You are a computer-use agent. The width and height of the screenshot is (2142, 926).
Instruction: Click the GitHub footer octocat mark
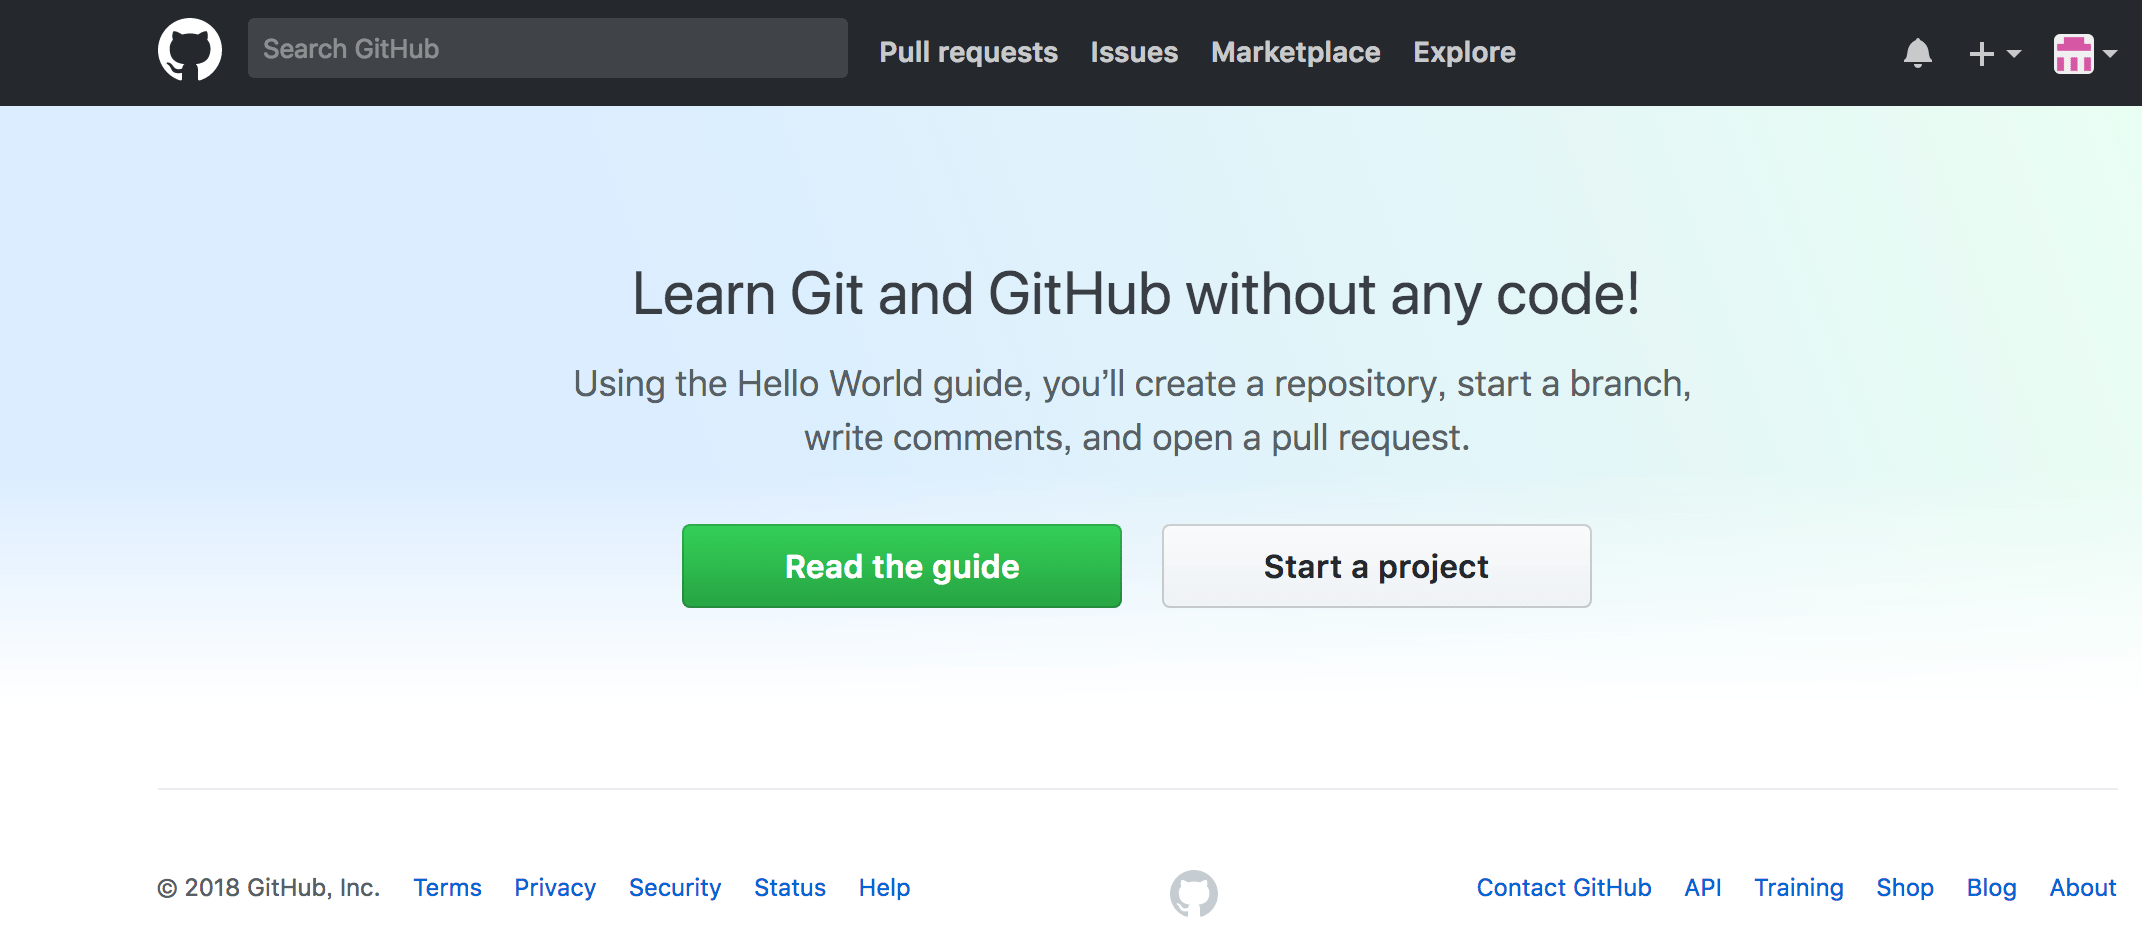click(x=1193, y=894)
